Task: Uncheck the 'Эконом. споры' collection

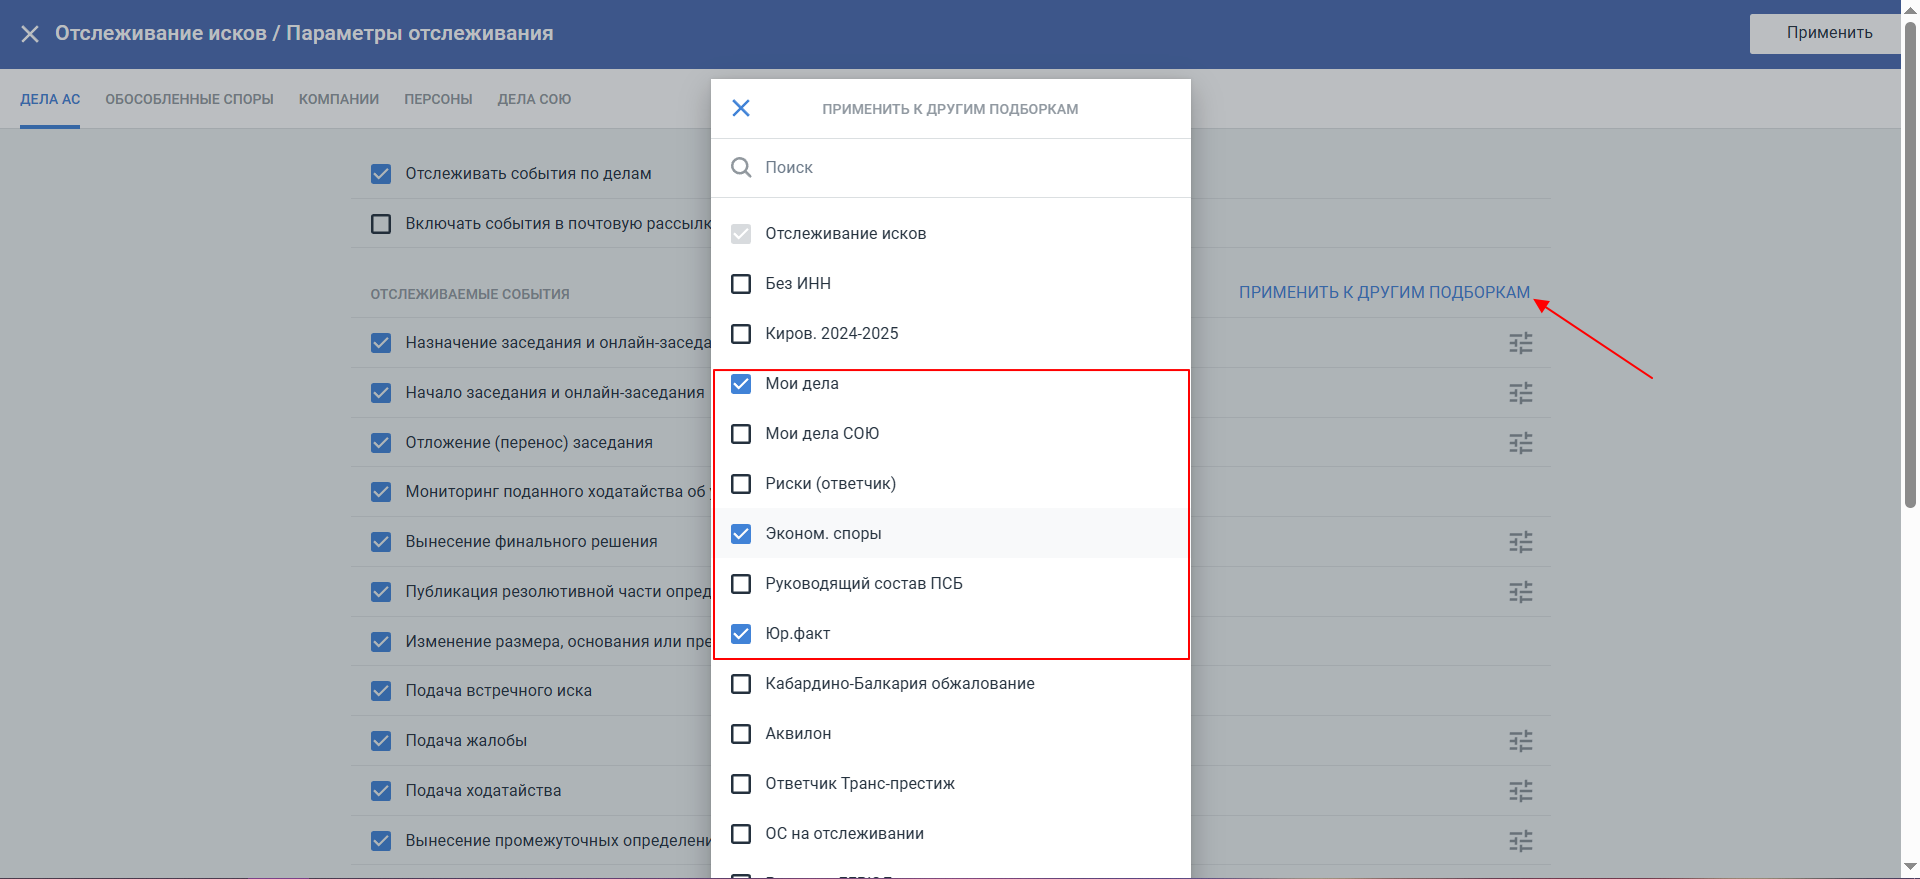Action: (x=741, y=534)
